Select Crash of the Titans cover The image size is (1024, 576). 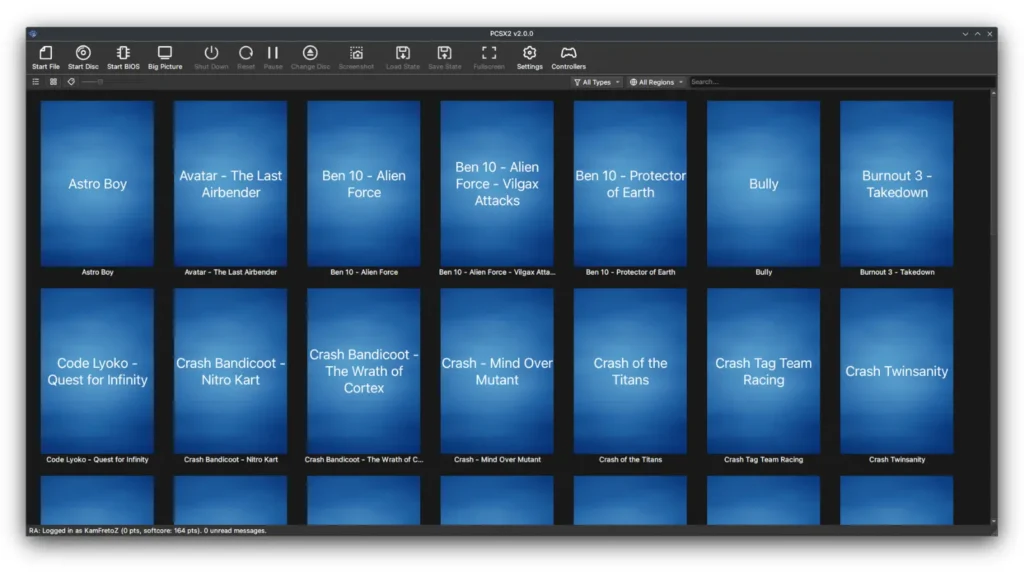pyautogui.click(x=630, y=371)
